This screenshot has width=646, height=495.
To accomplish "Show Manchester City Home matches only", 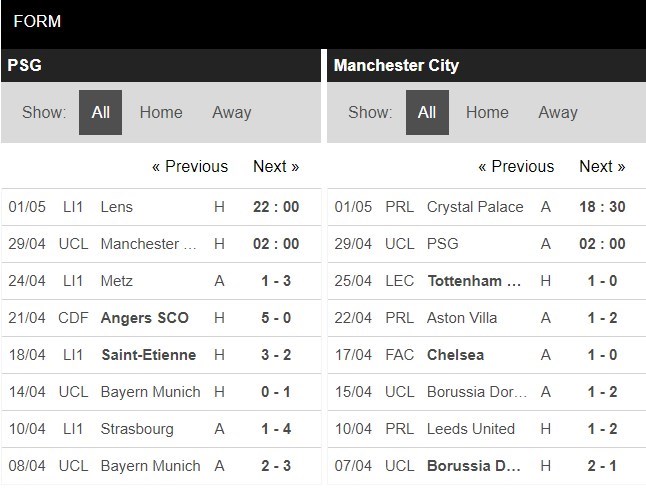I will click(487, 112).
